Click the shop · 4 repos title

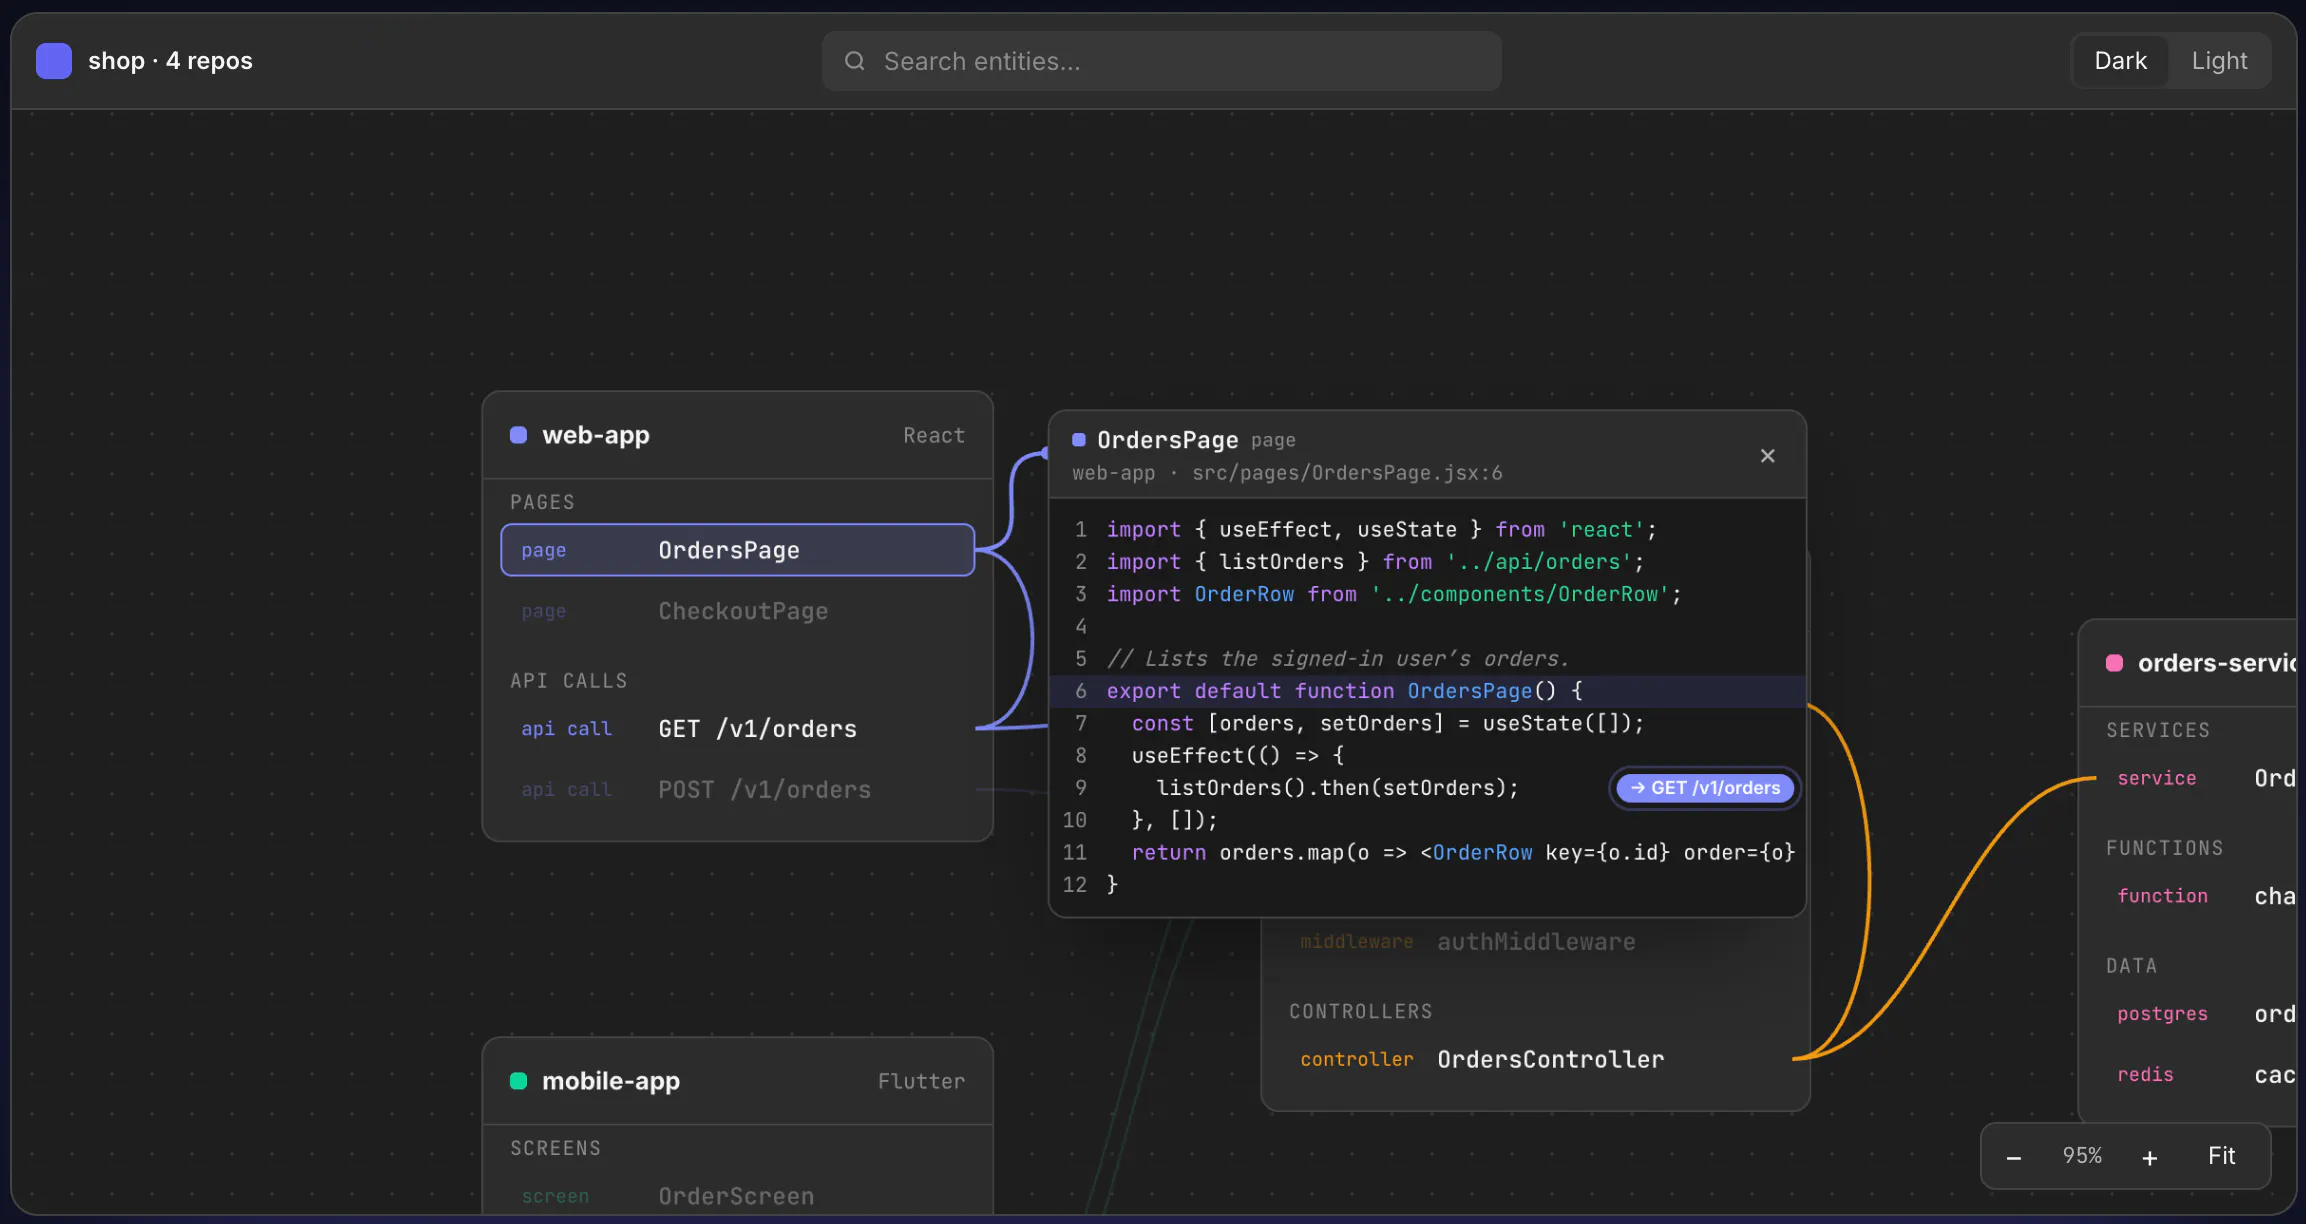170,61
